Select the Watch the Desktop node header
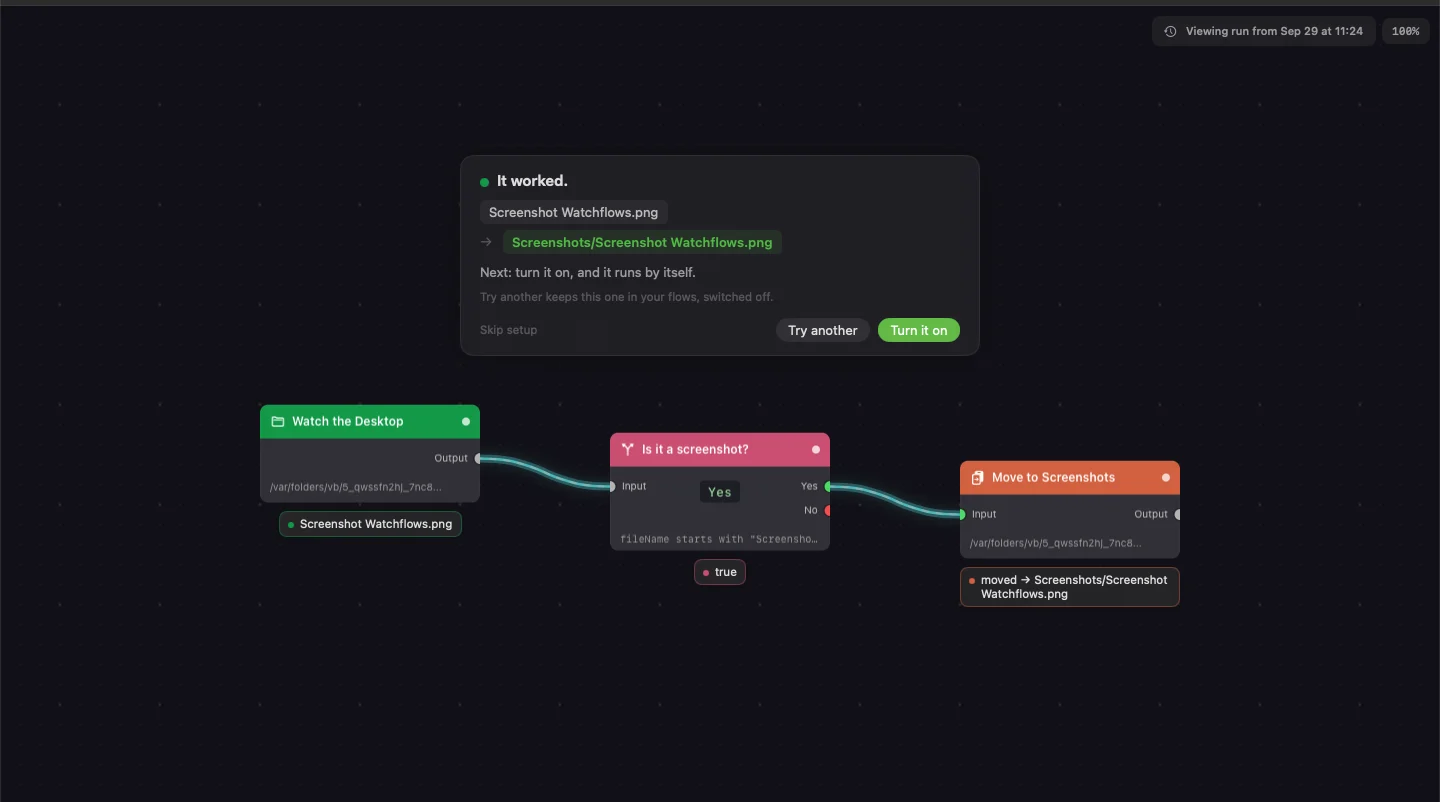1440x802 pixels. 370,421
